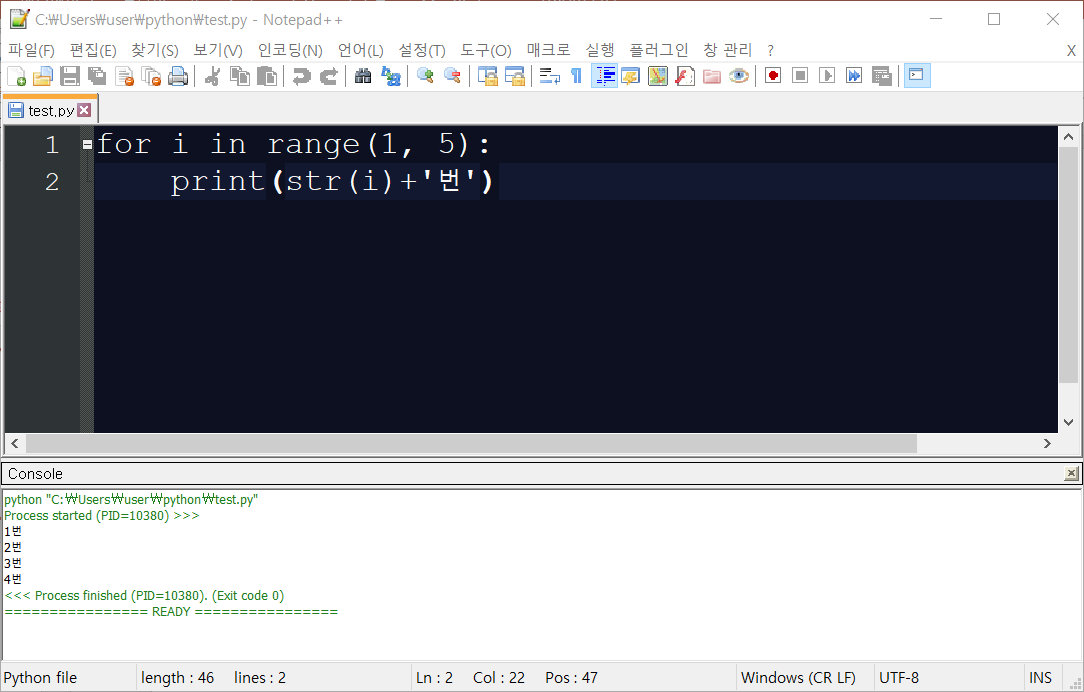Open the user defined language icon
Screen dimensions: 1084x692
[630, 76]
